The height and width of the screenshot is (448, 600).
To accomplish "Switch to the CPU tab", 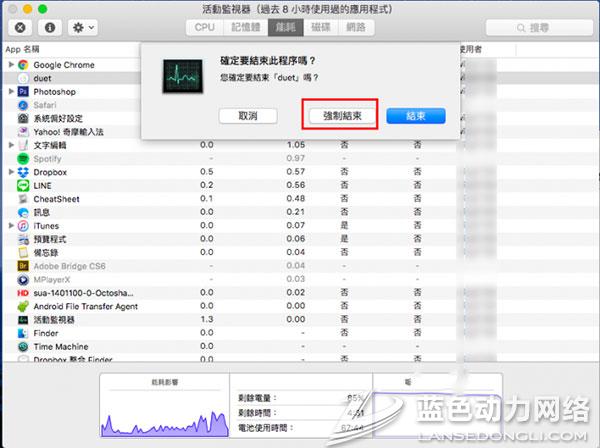I will pyautogui.click(x=205, y=28).
